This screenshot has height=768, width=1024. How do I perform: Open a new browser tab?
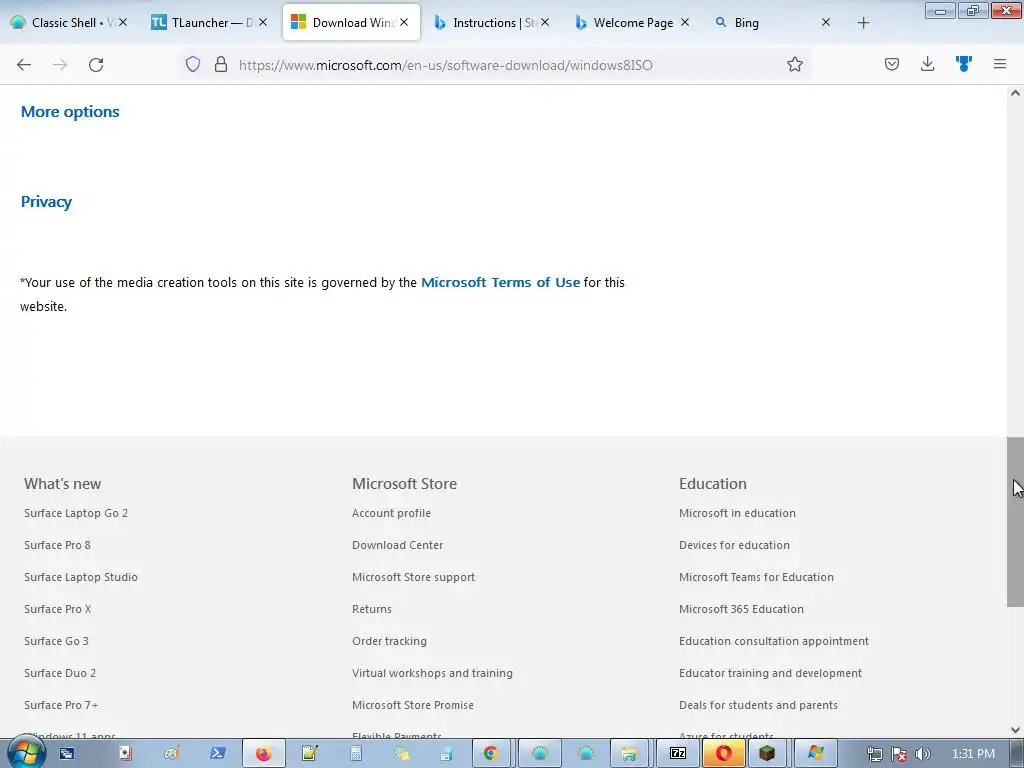pyautogui.click(x=863, y=23)
